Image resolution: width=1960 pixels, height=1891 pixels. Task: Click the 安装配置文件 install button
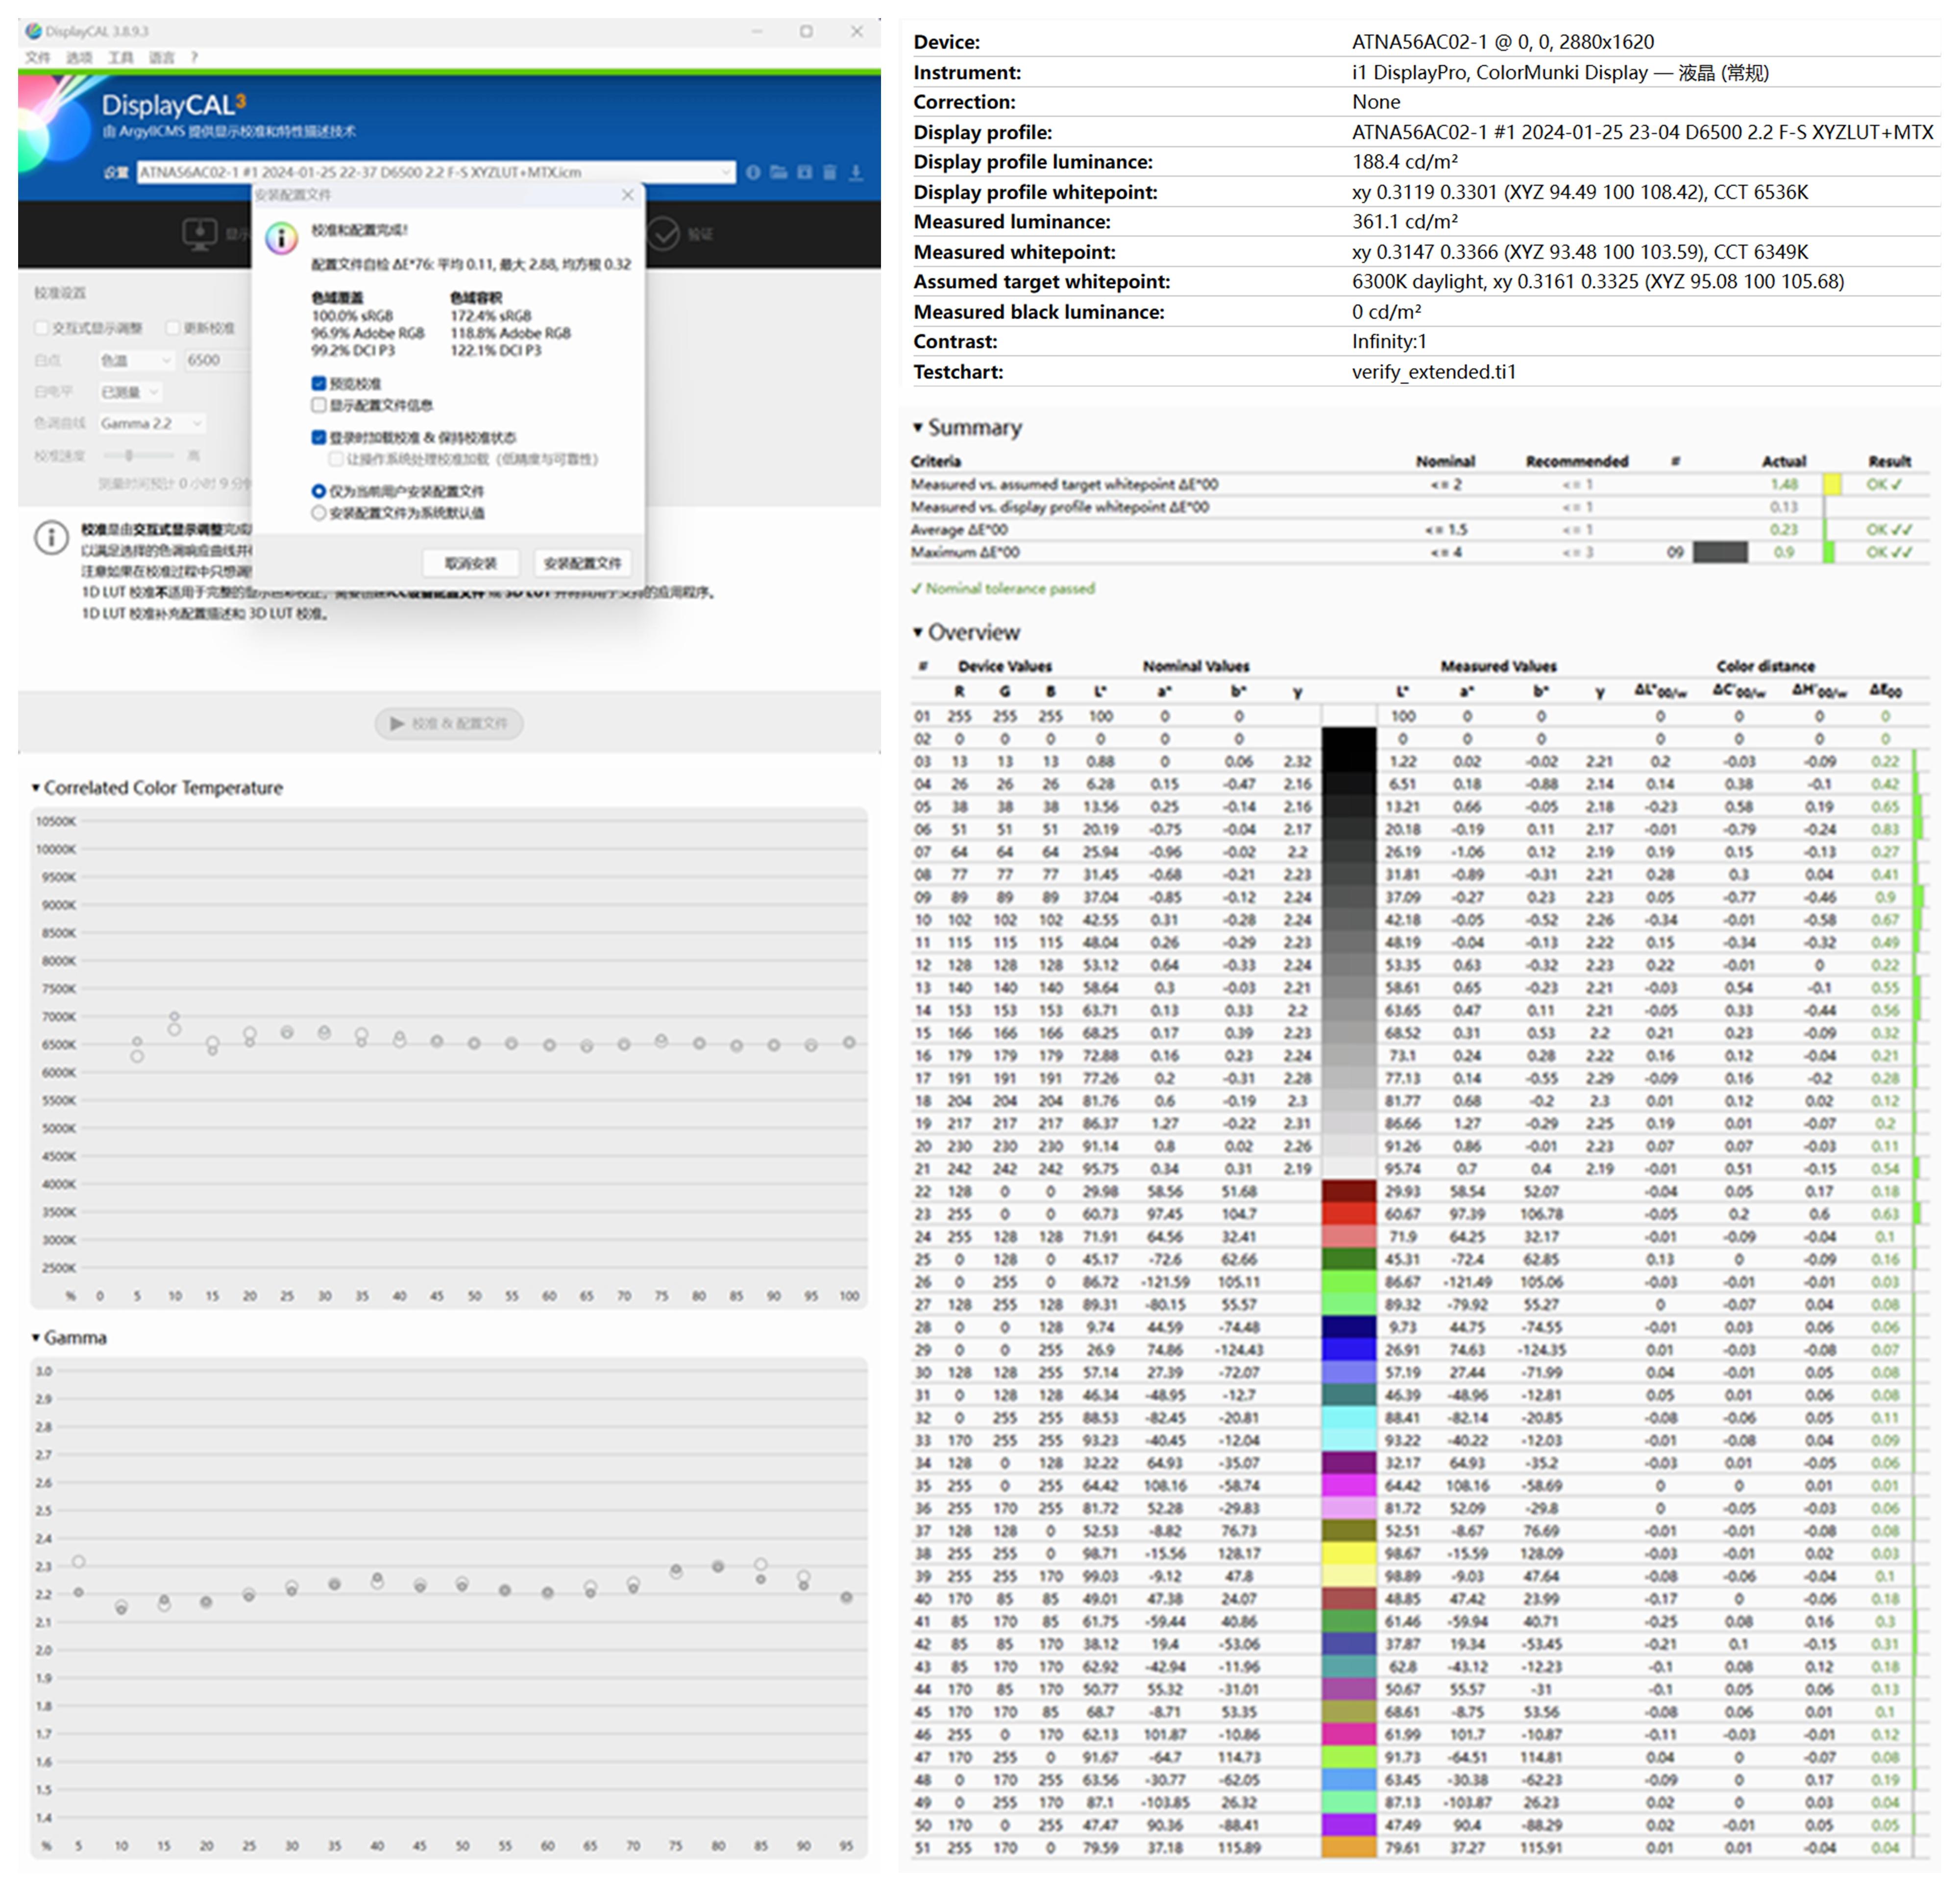point(582,563)
